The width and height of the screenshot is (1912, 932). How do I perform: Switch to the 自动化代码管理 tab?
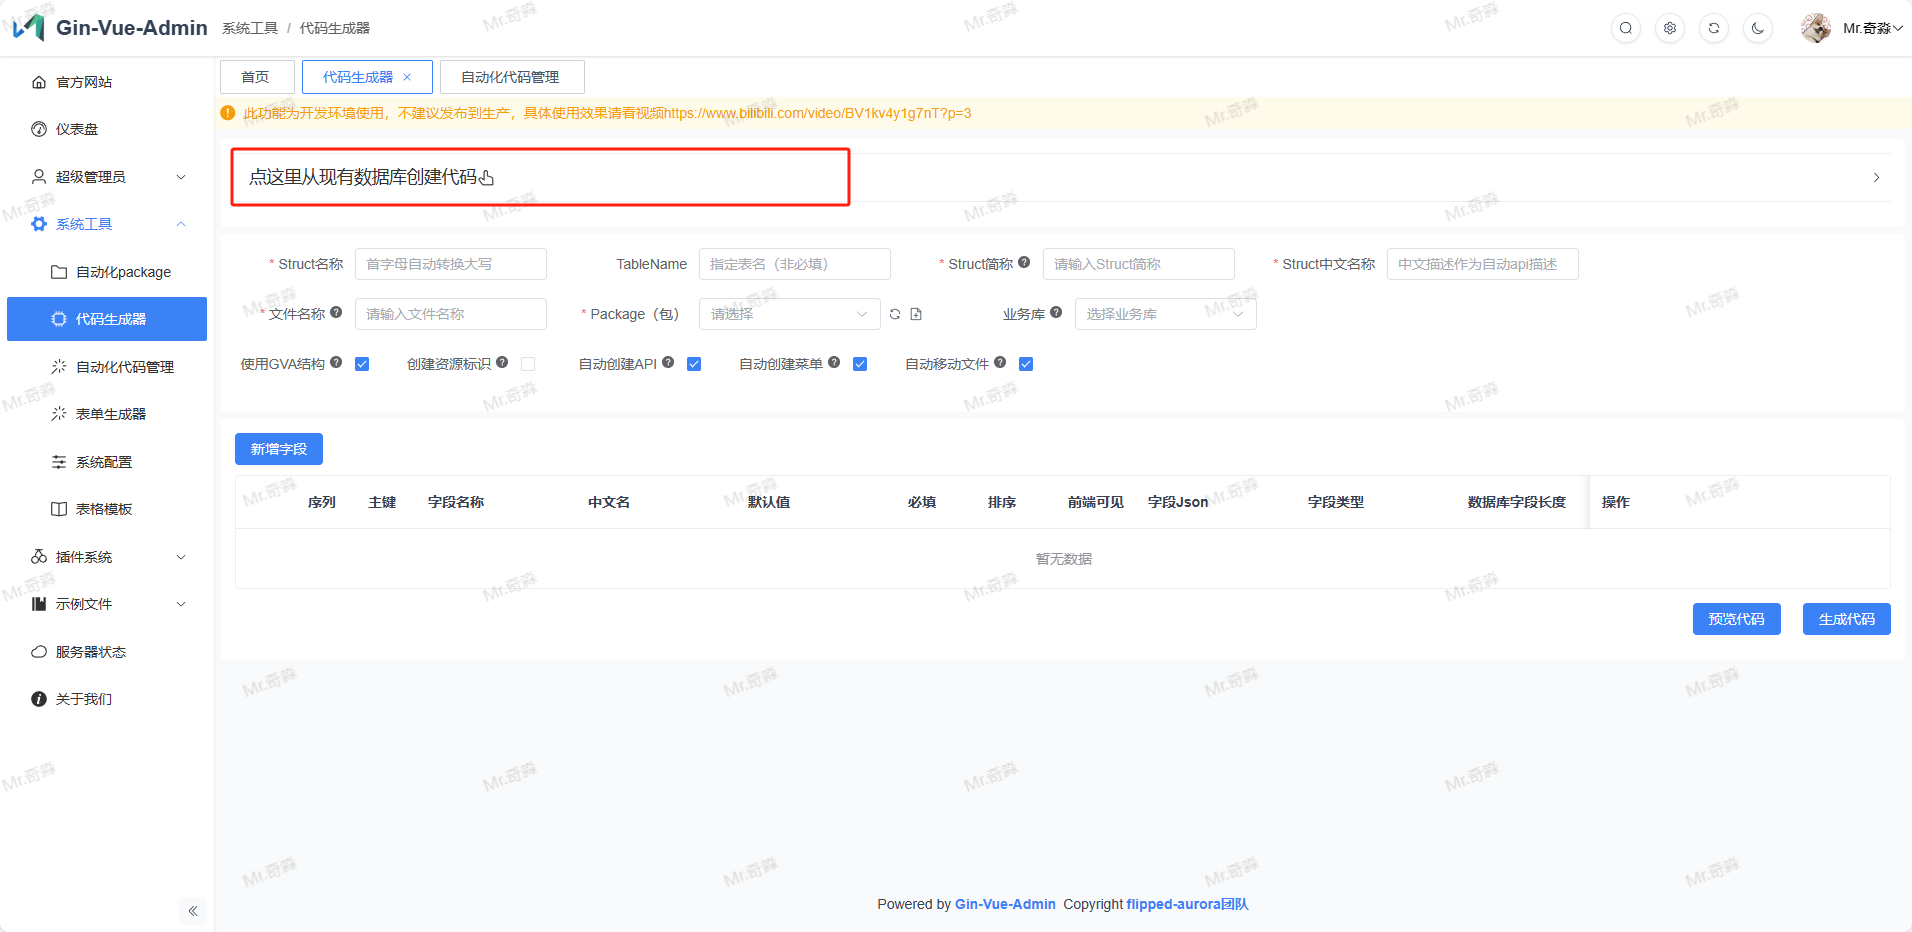pos(511,77)
